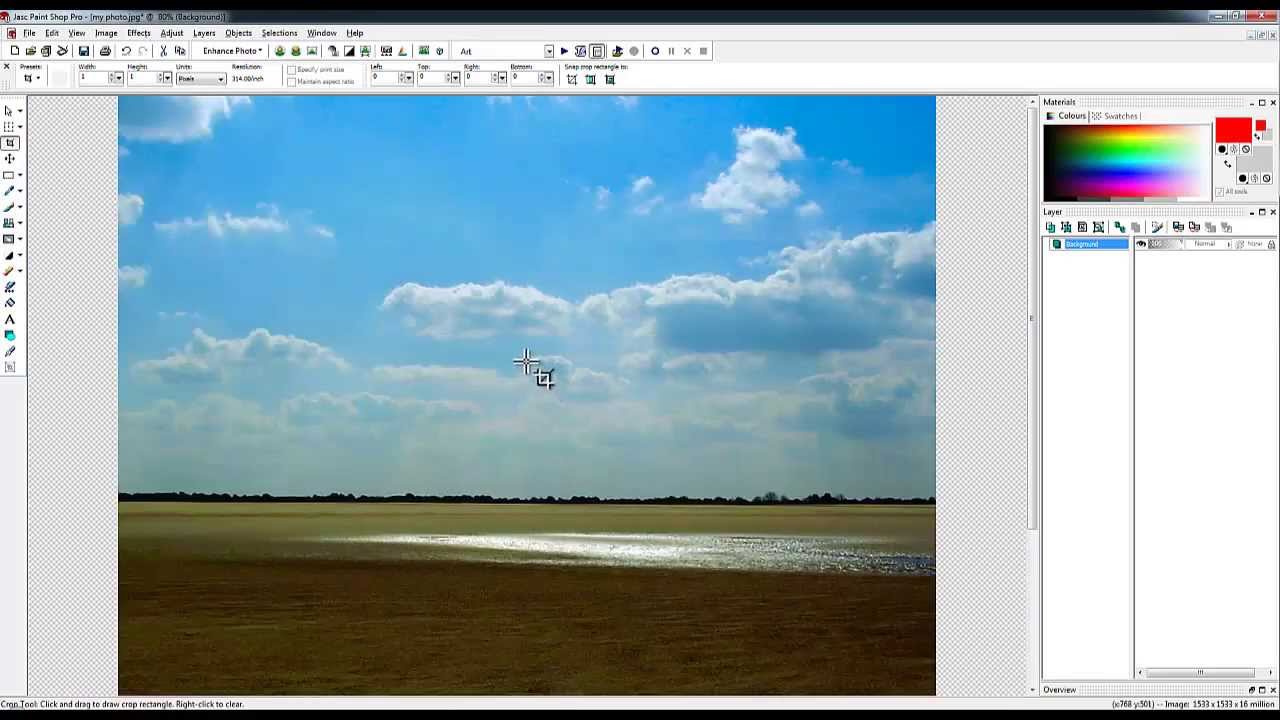Toggle foreground texture button
The height and width of the screenshot is (720, 1280).
tap(1234, 149)
